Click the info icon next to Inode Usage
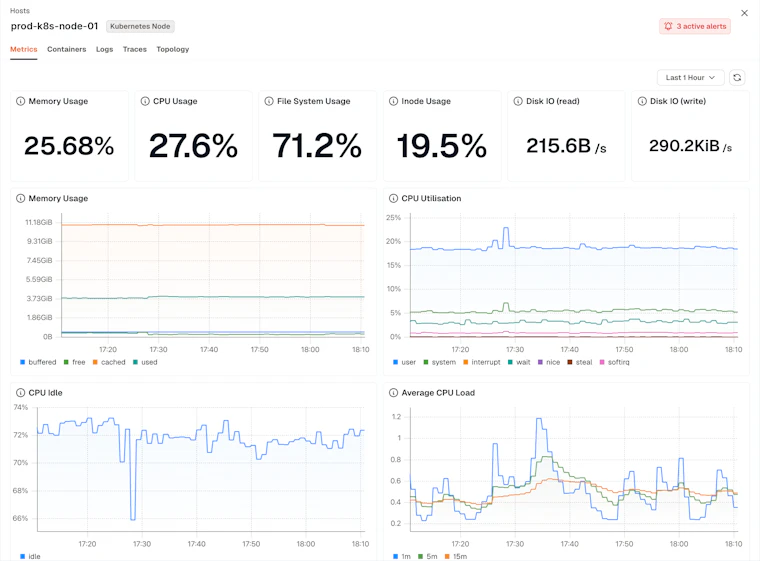760x561 pixels. 393,101
